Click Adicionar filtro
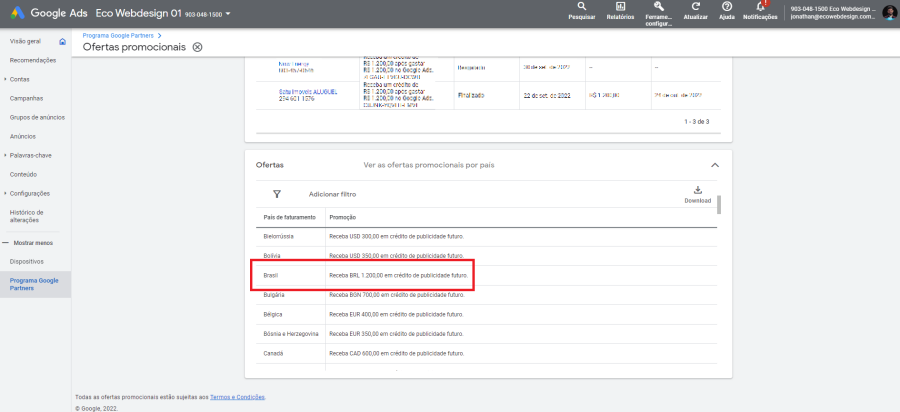 tap(332, 195)
